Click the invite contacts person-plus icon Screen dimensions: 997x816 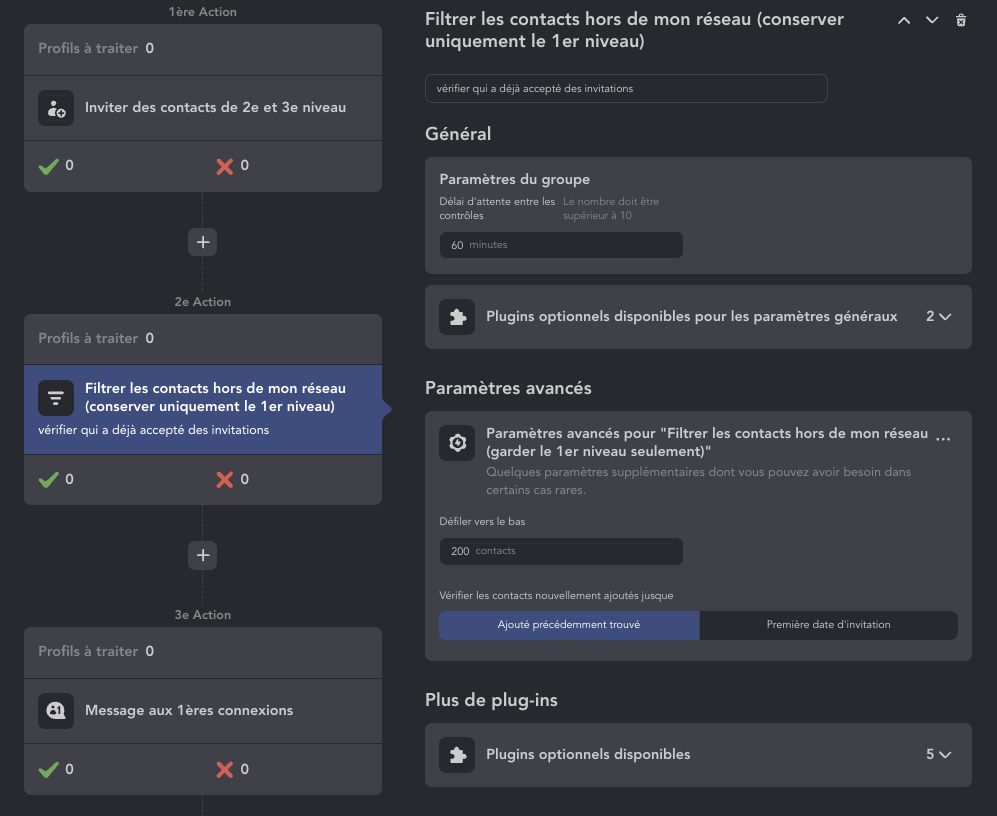tap(56, 108)
